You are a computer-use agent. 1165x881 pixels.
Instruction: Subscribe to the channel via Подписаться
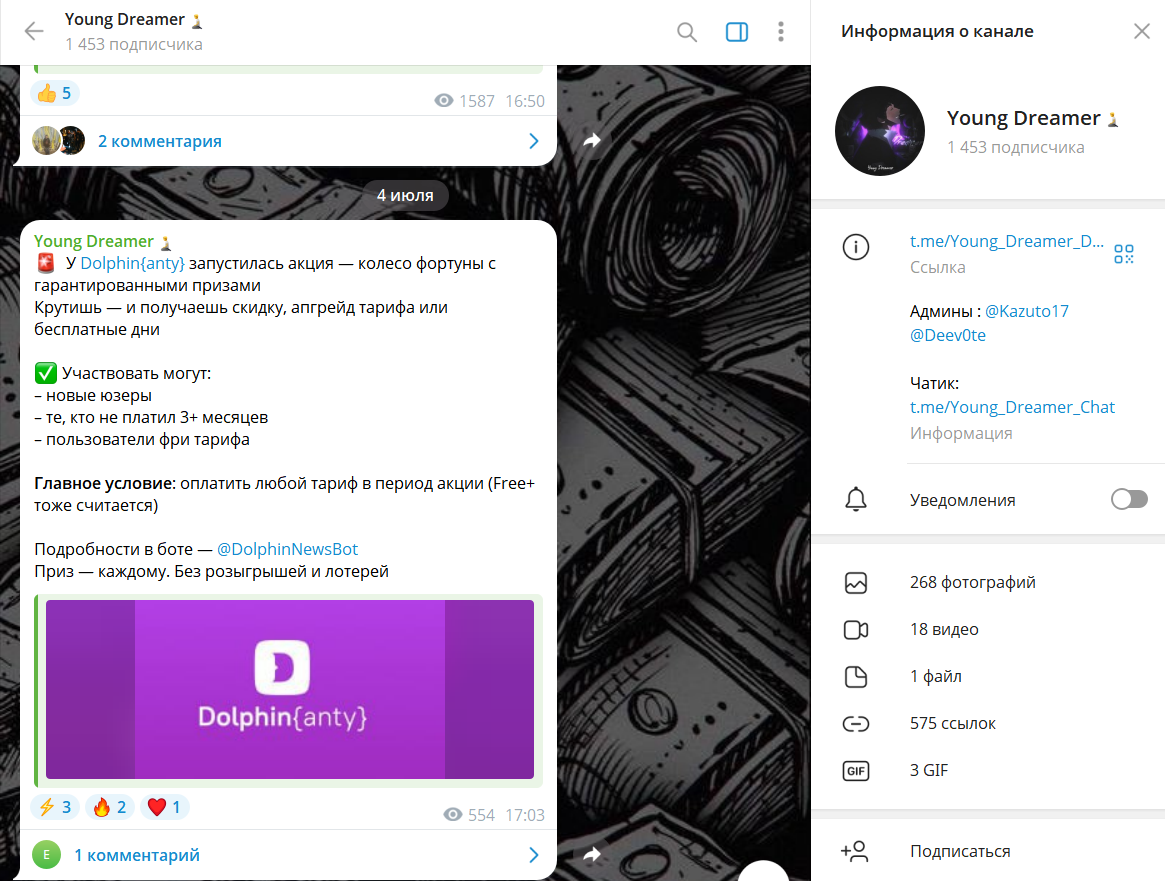tap(988, 851)
